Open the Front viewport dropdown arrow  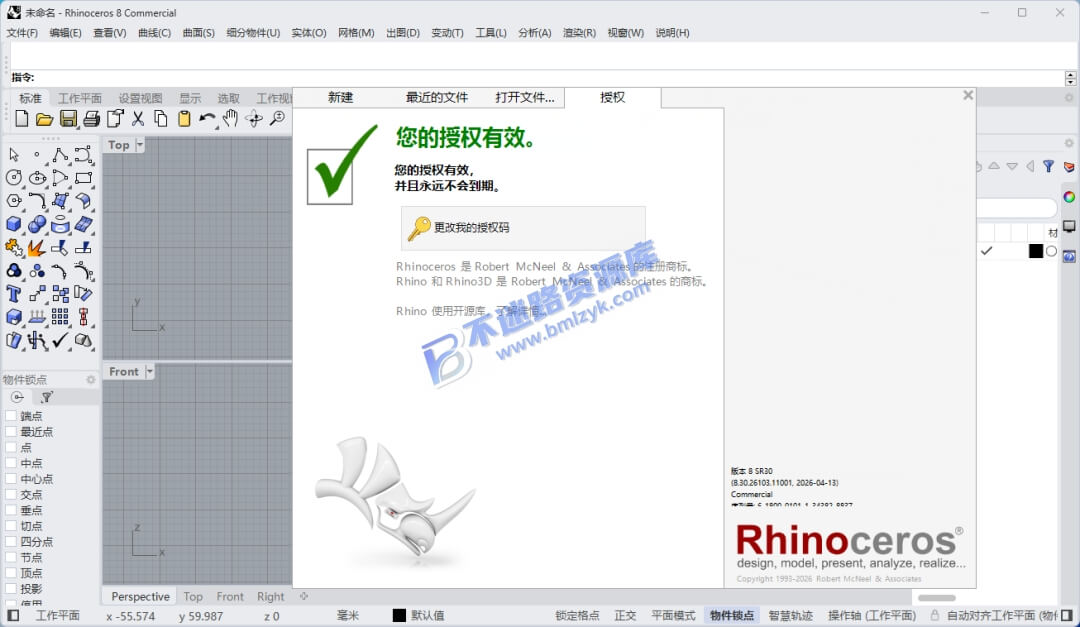click(149, 371)
